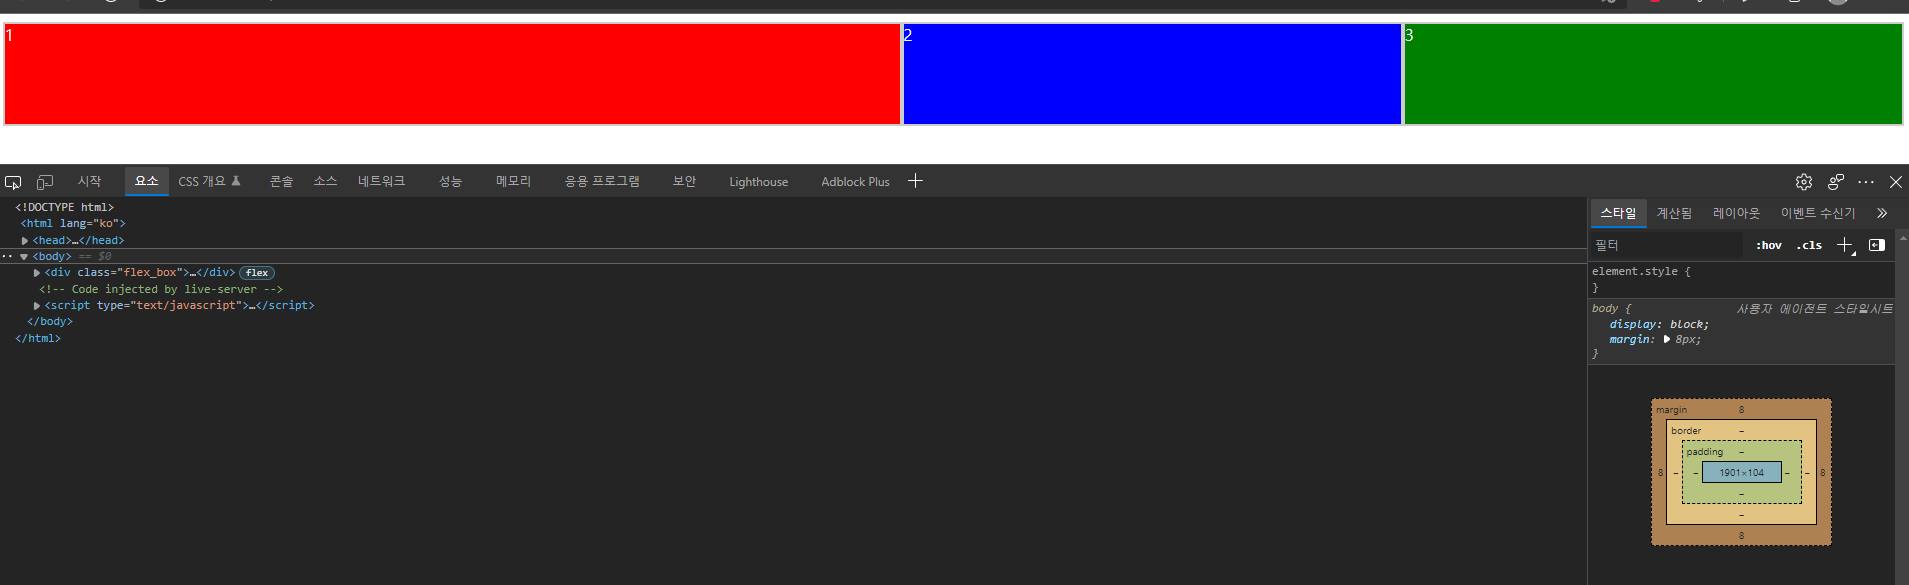1909x585 pixels.
Task: Open the Adblock Plus tab
Action: [855, 182]
